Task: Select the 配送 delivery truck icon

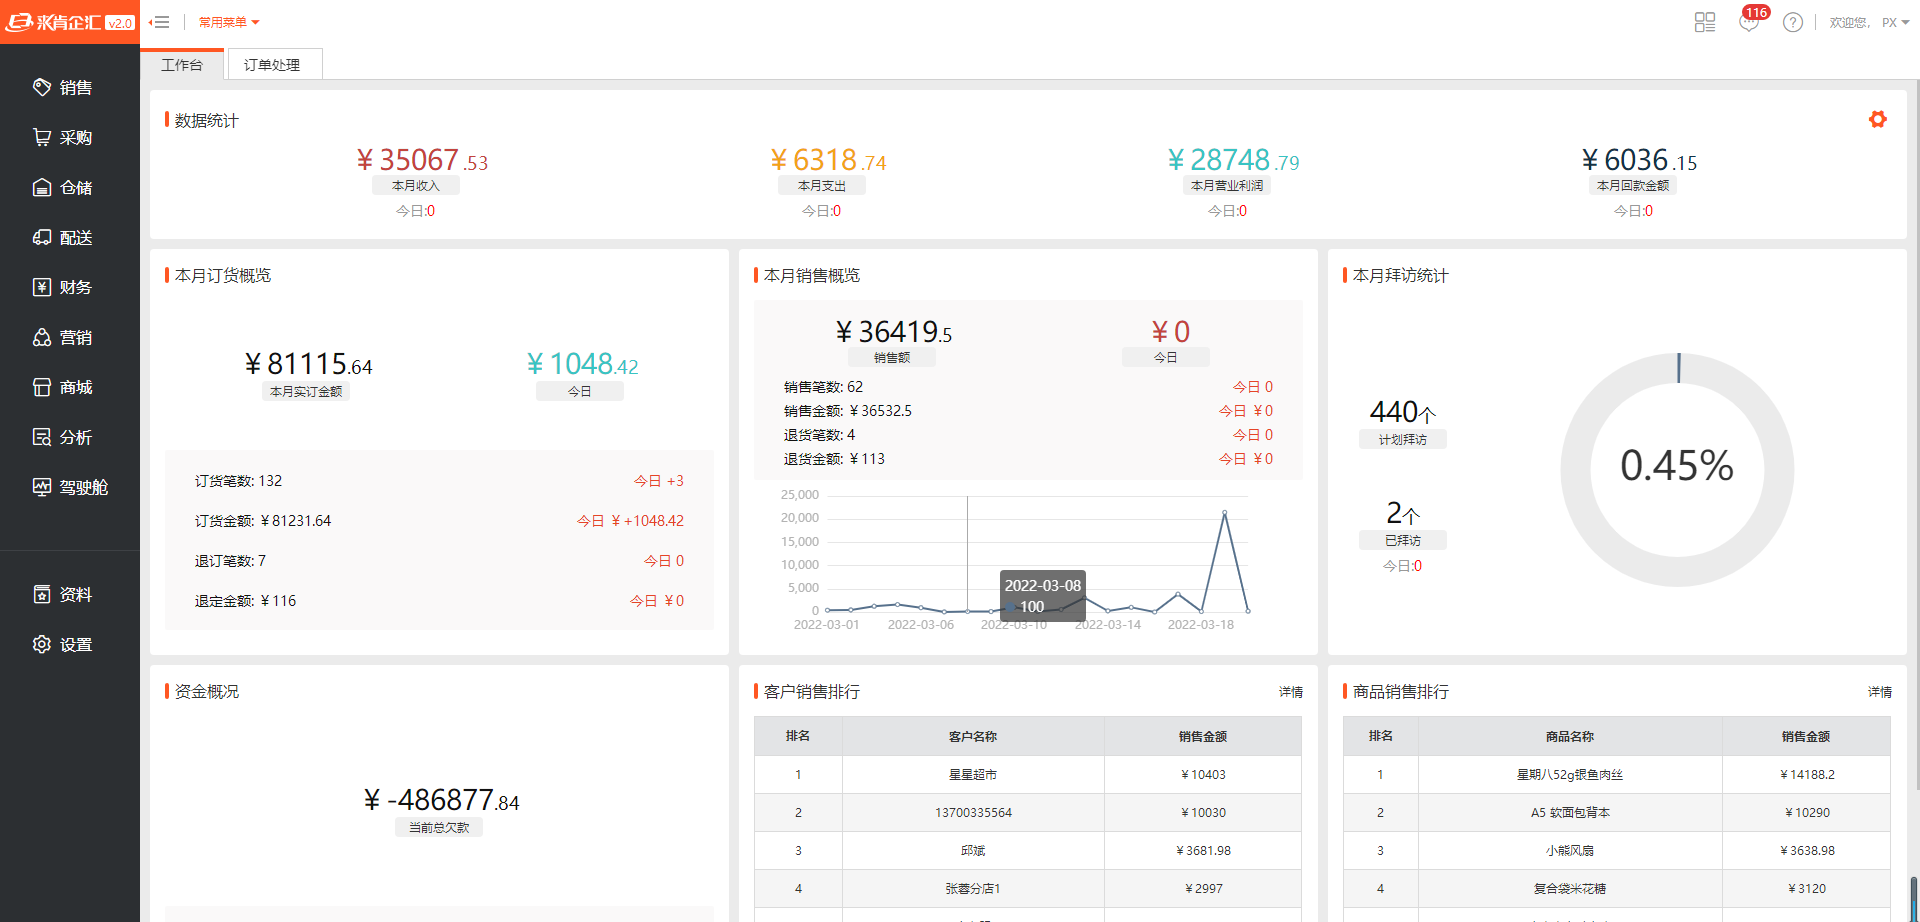Action: (42, 238)
